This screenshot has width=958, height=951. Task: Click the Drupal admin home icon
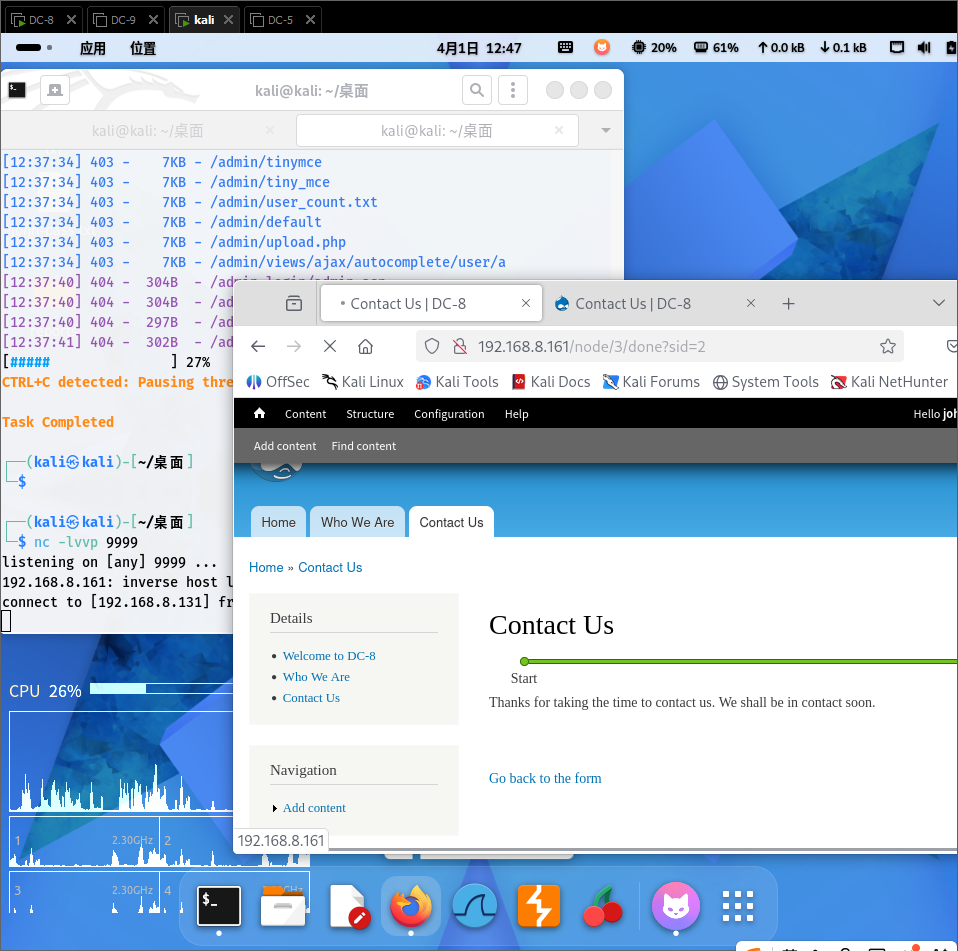(x=260, y=413)
